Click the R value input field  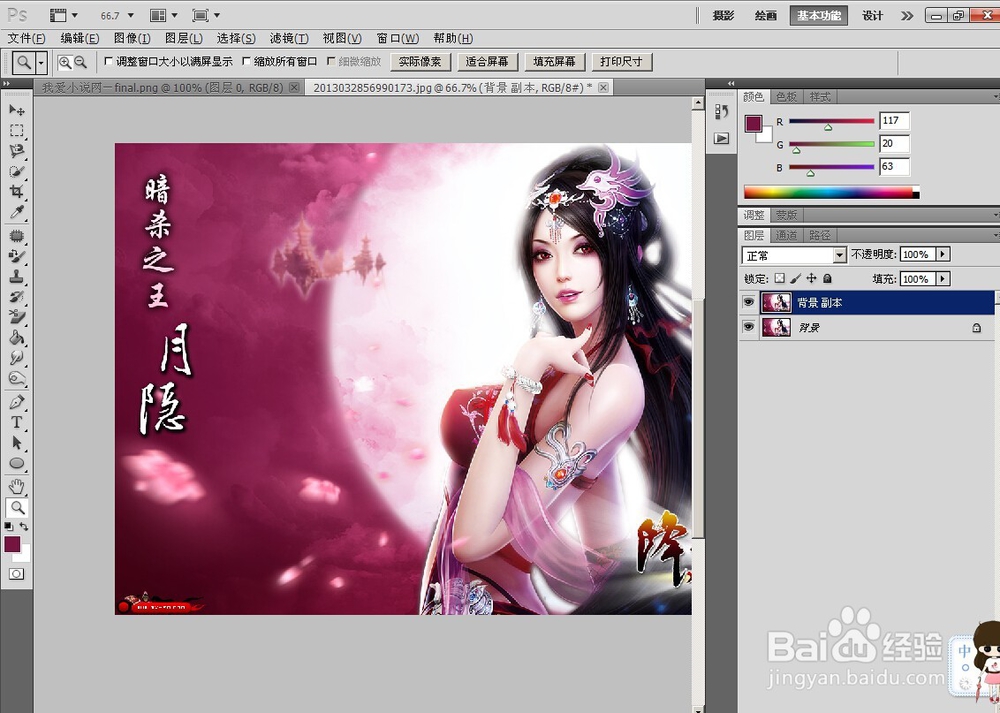(x=894, y=121)
